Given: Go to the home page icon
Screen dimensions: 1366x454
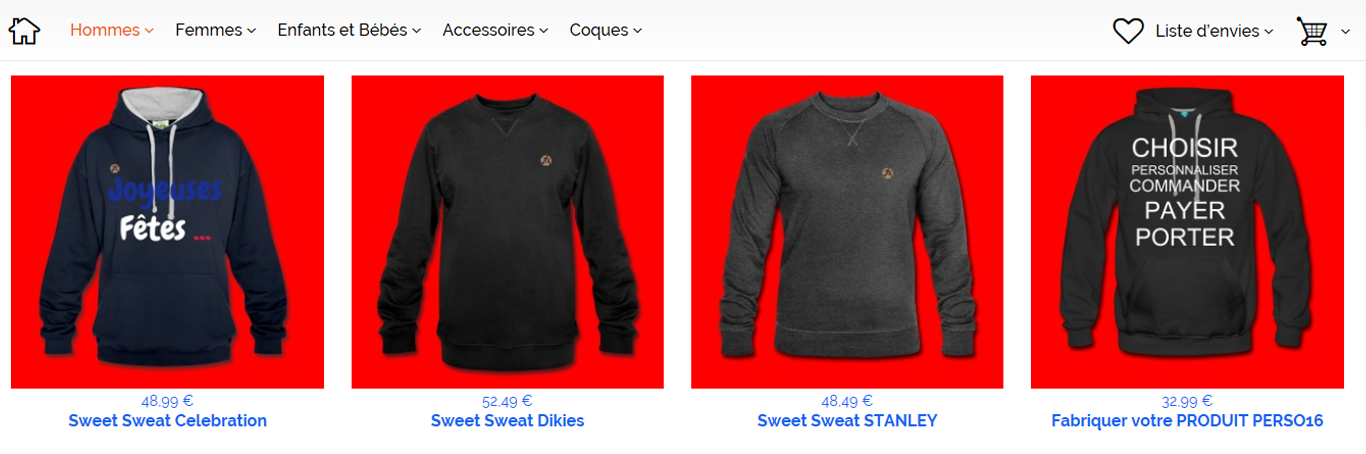Looking at the screenshot, I should (x=24, y=30).
